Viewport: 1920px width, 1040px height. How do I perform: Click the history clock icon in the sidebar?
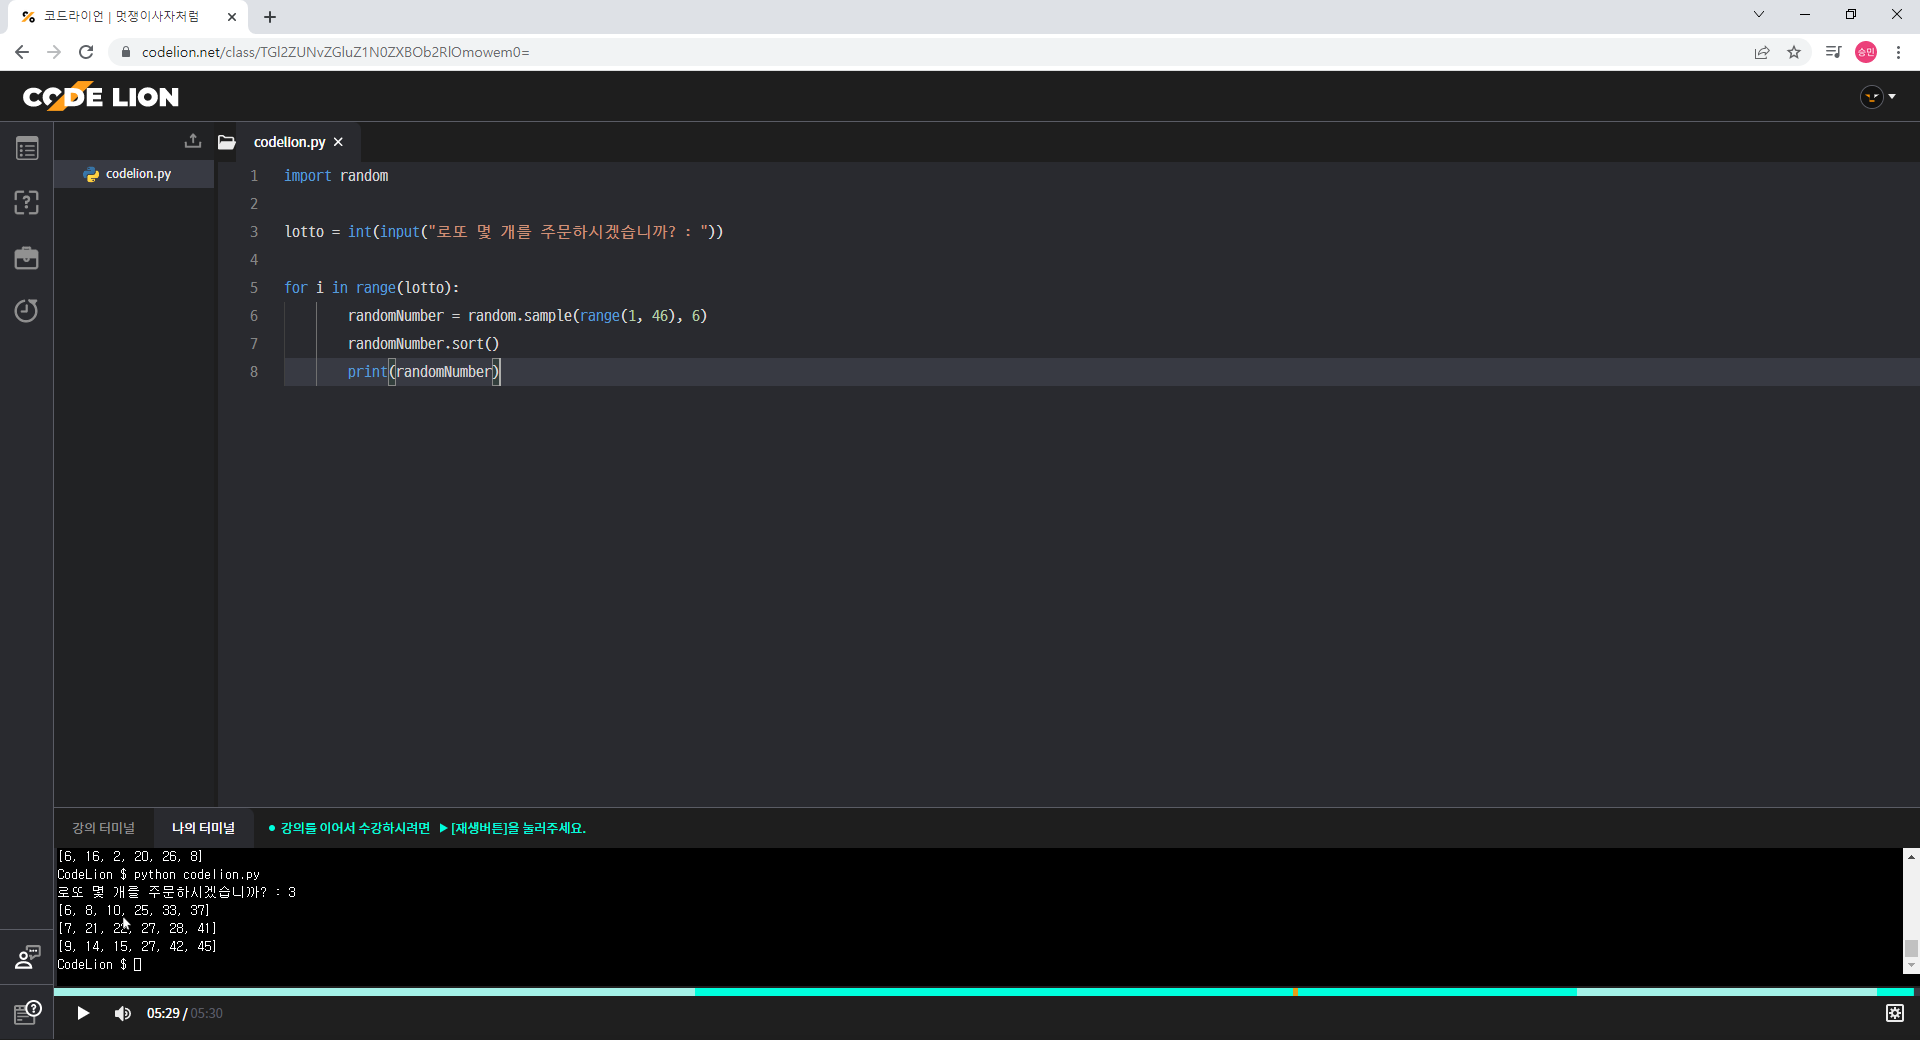[26, 311]
